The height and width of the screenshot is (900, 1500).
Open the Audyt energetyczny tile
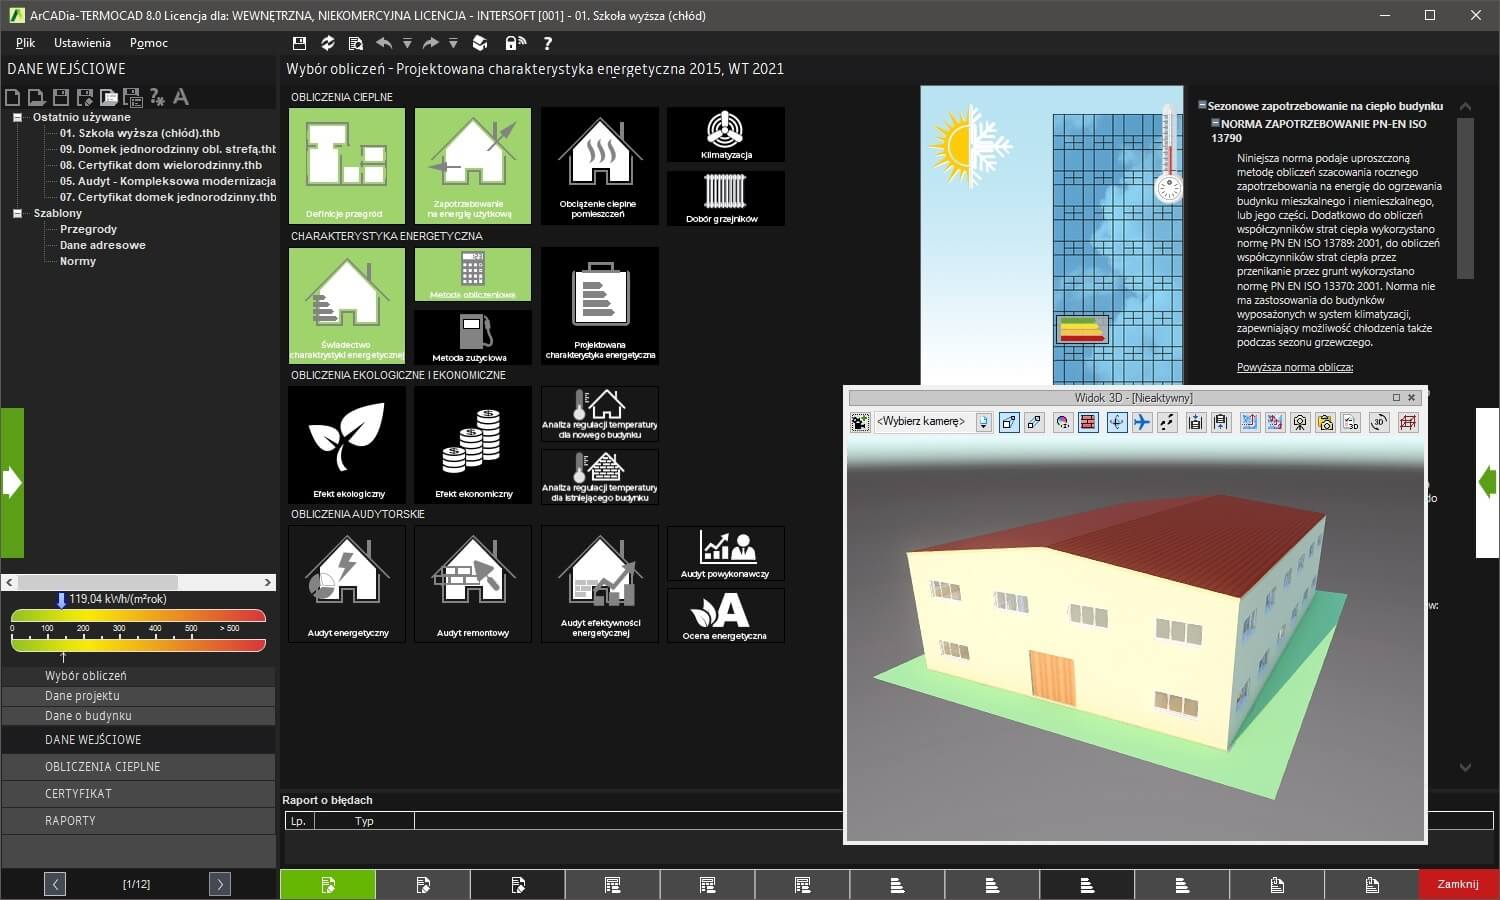pyautogui.click(x=347, y=583)
